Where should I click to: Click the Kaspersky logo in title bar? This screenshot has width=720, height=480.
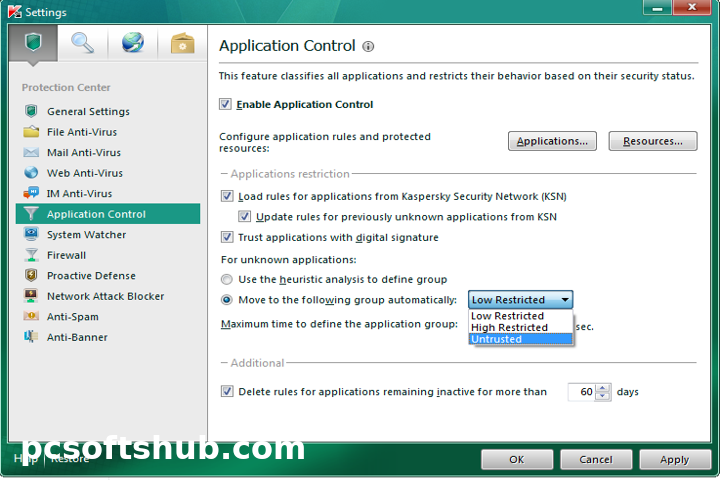pos(15,11)
